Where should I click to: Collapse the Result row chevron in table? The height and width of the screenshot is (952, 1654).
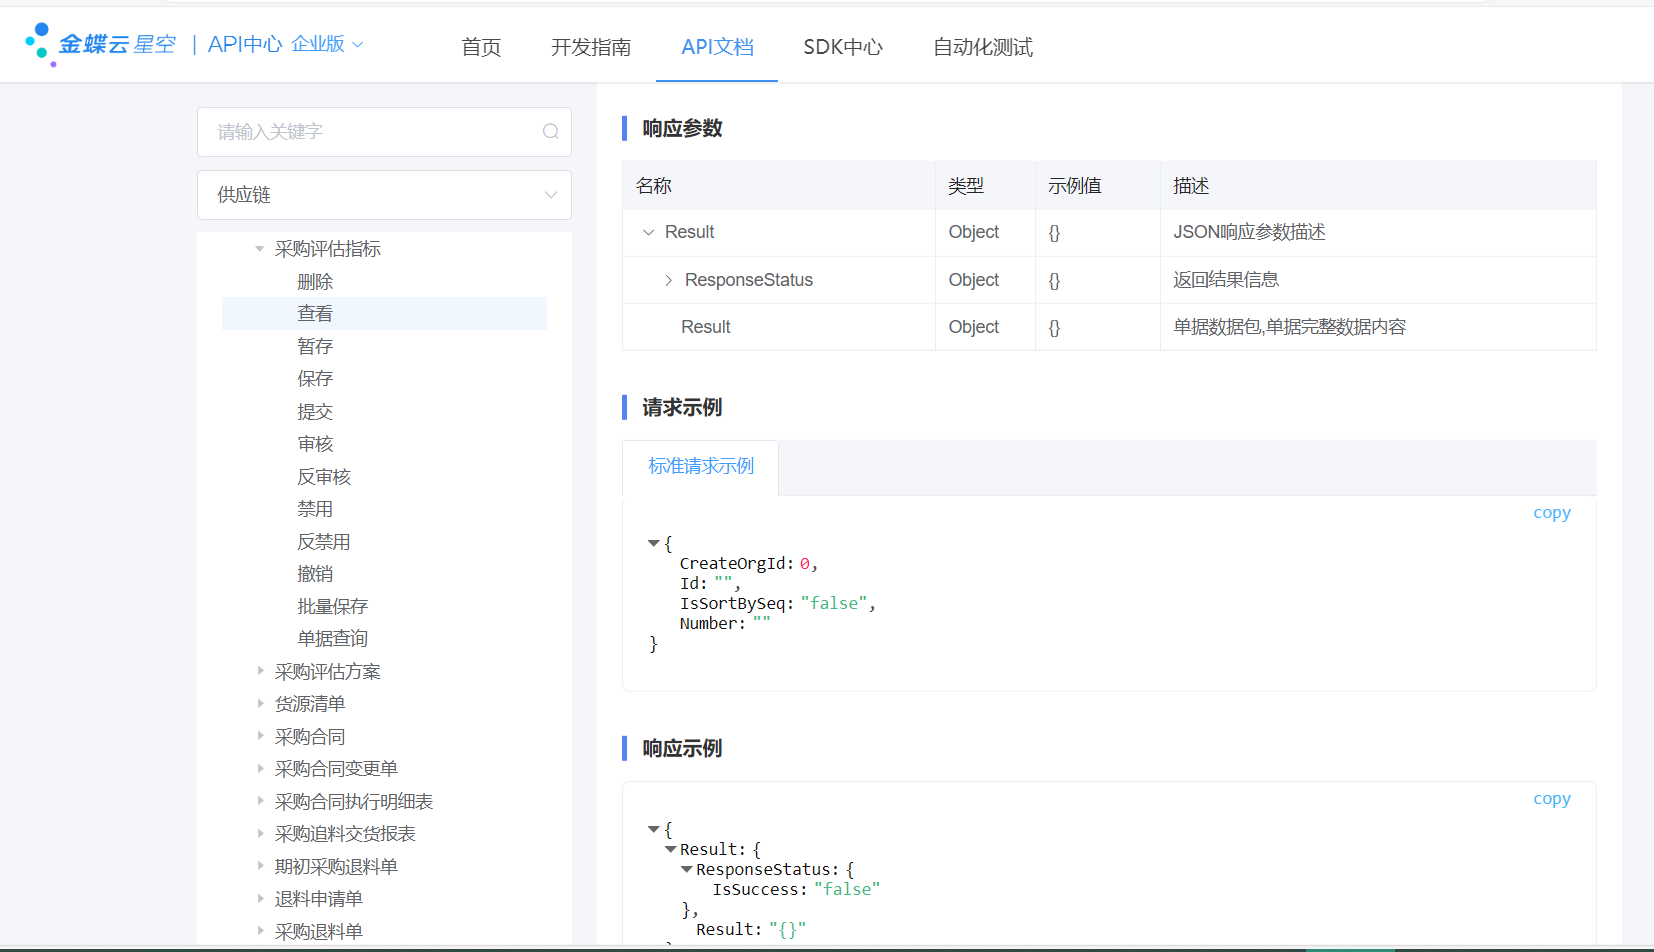(648, 232)
